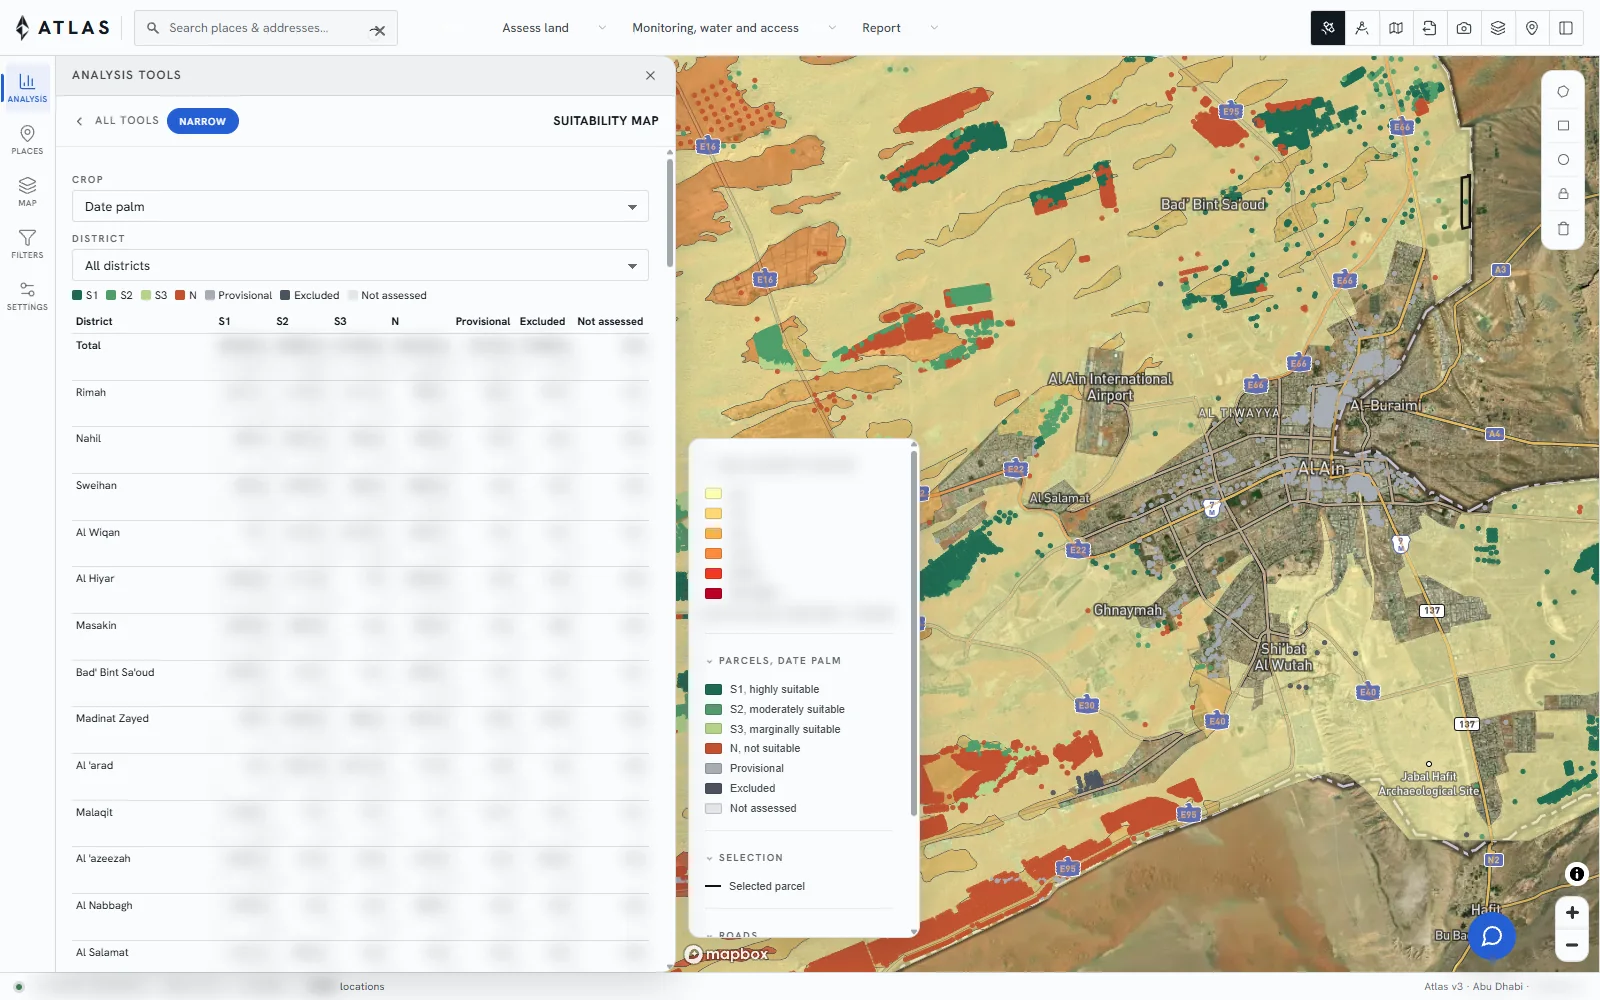
Task: Open Places in the sidebar
Action: pos(27,140)
